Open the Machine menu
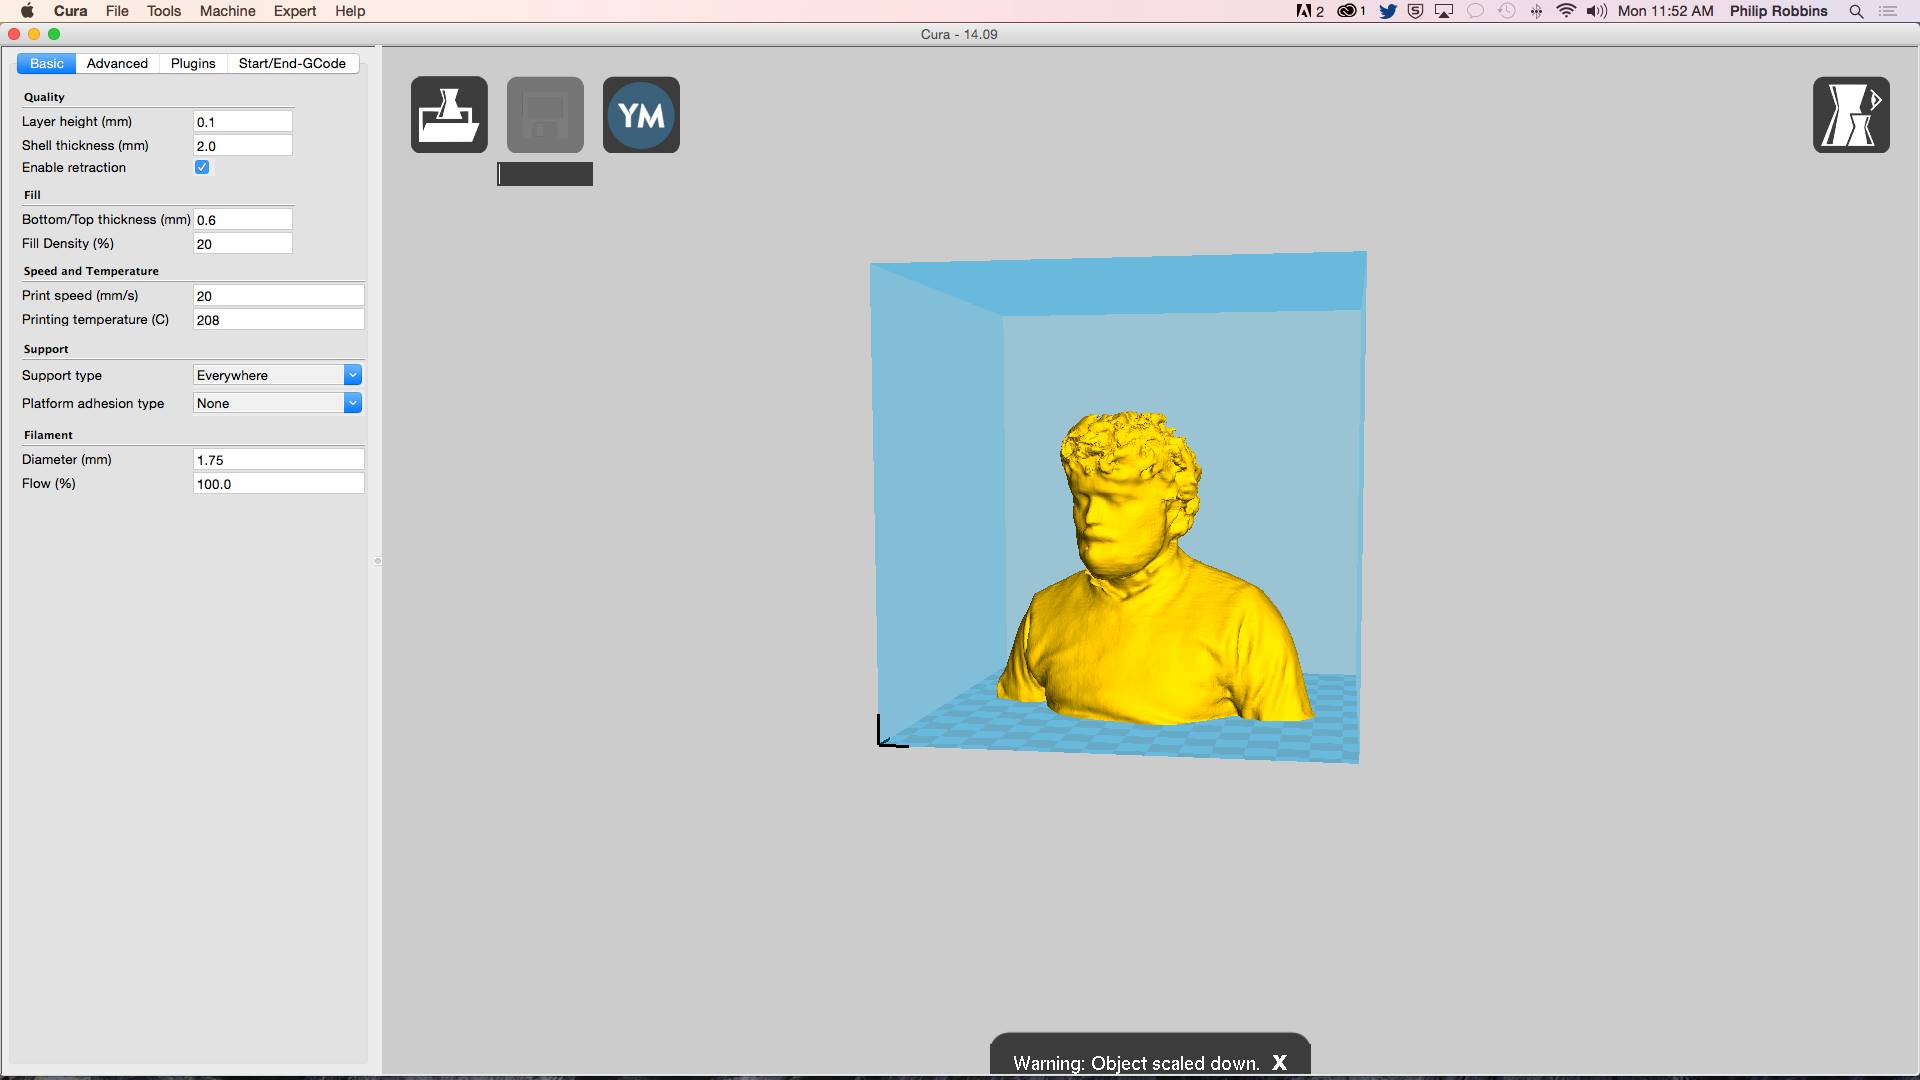 click(227, 11)
